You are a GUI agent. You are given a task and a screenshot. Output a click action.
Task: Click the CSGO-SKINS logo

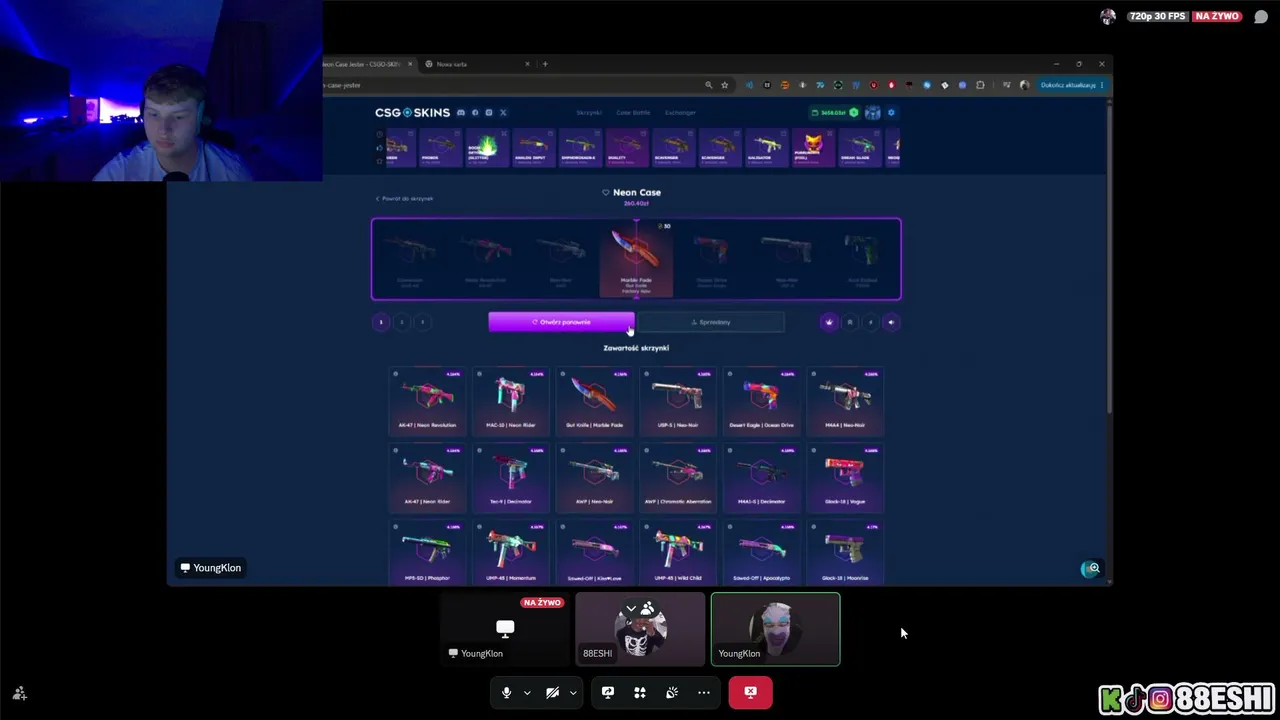(412, 113)
